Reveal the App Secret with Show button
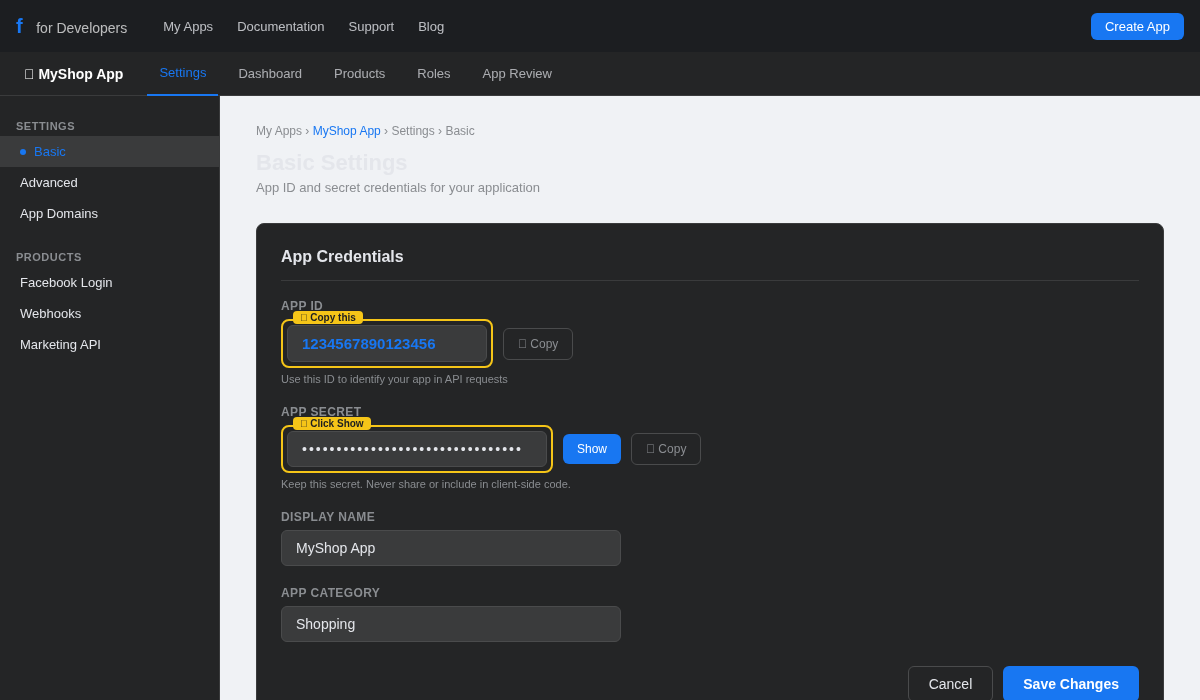This screenshot has height=700, width=1200. click(x=592, y=449)
